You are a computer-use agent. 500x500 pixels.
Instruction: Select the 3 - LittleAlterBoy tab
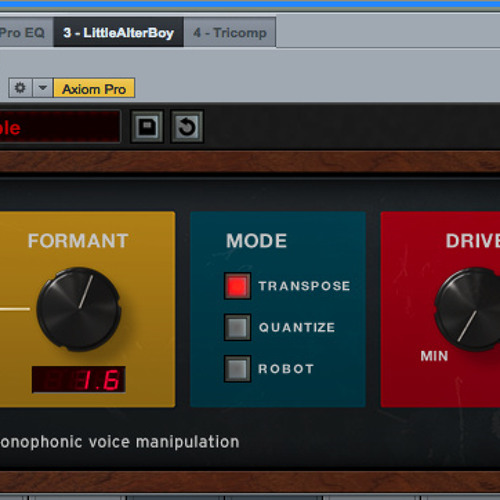coord(119,32)
